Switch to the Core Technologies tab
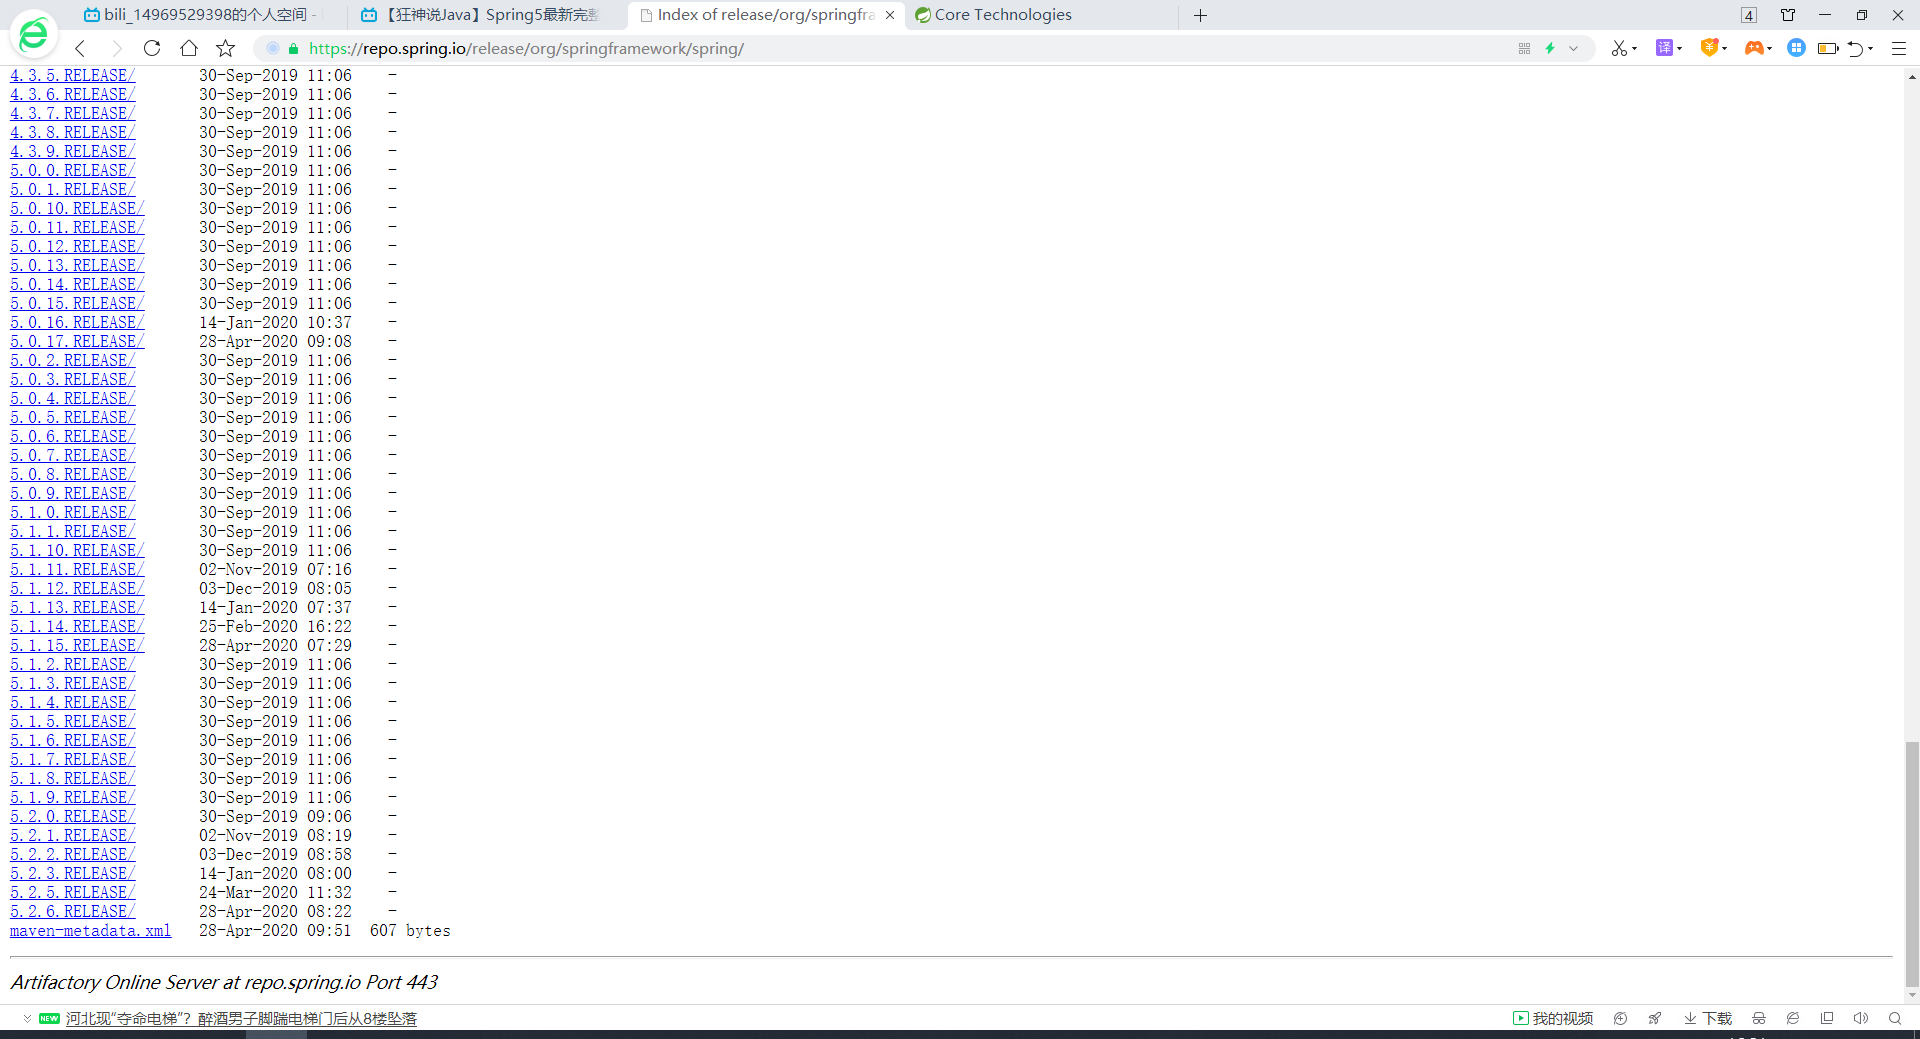The image size is (1920, 1039). 1003,15
